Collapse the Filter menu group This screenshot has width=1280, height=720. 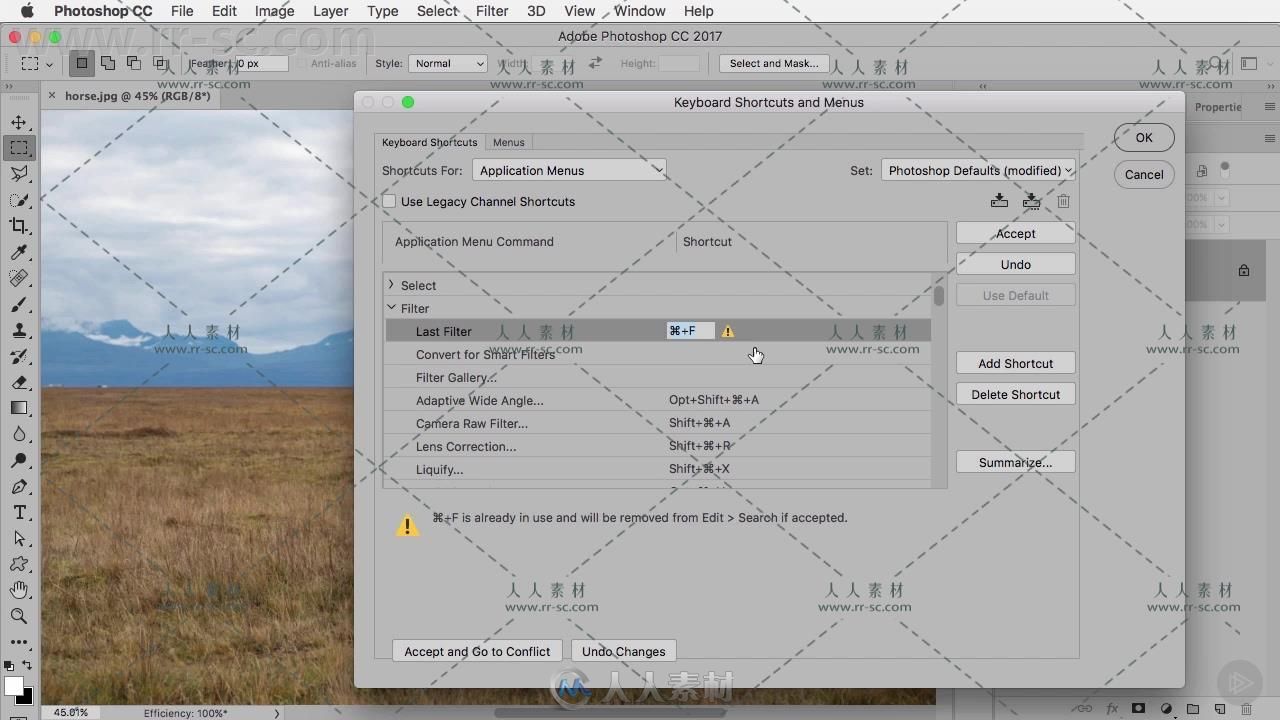(391, 308)
